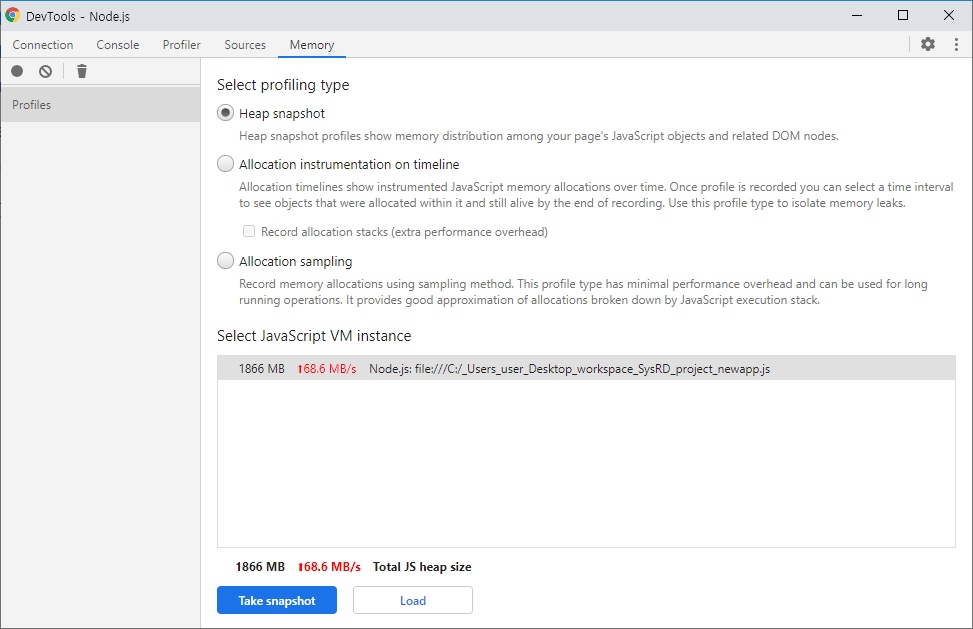Click the record heap profile icon
Screen dimensions: 973x629
17,71
